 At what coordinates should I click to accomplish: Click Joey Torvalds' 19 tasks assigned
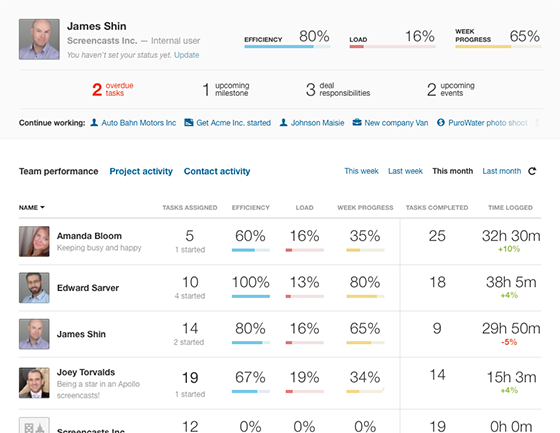pyautogui.click(x=190, y=378)
